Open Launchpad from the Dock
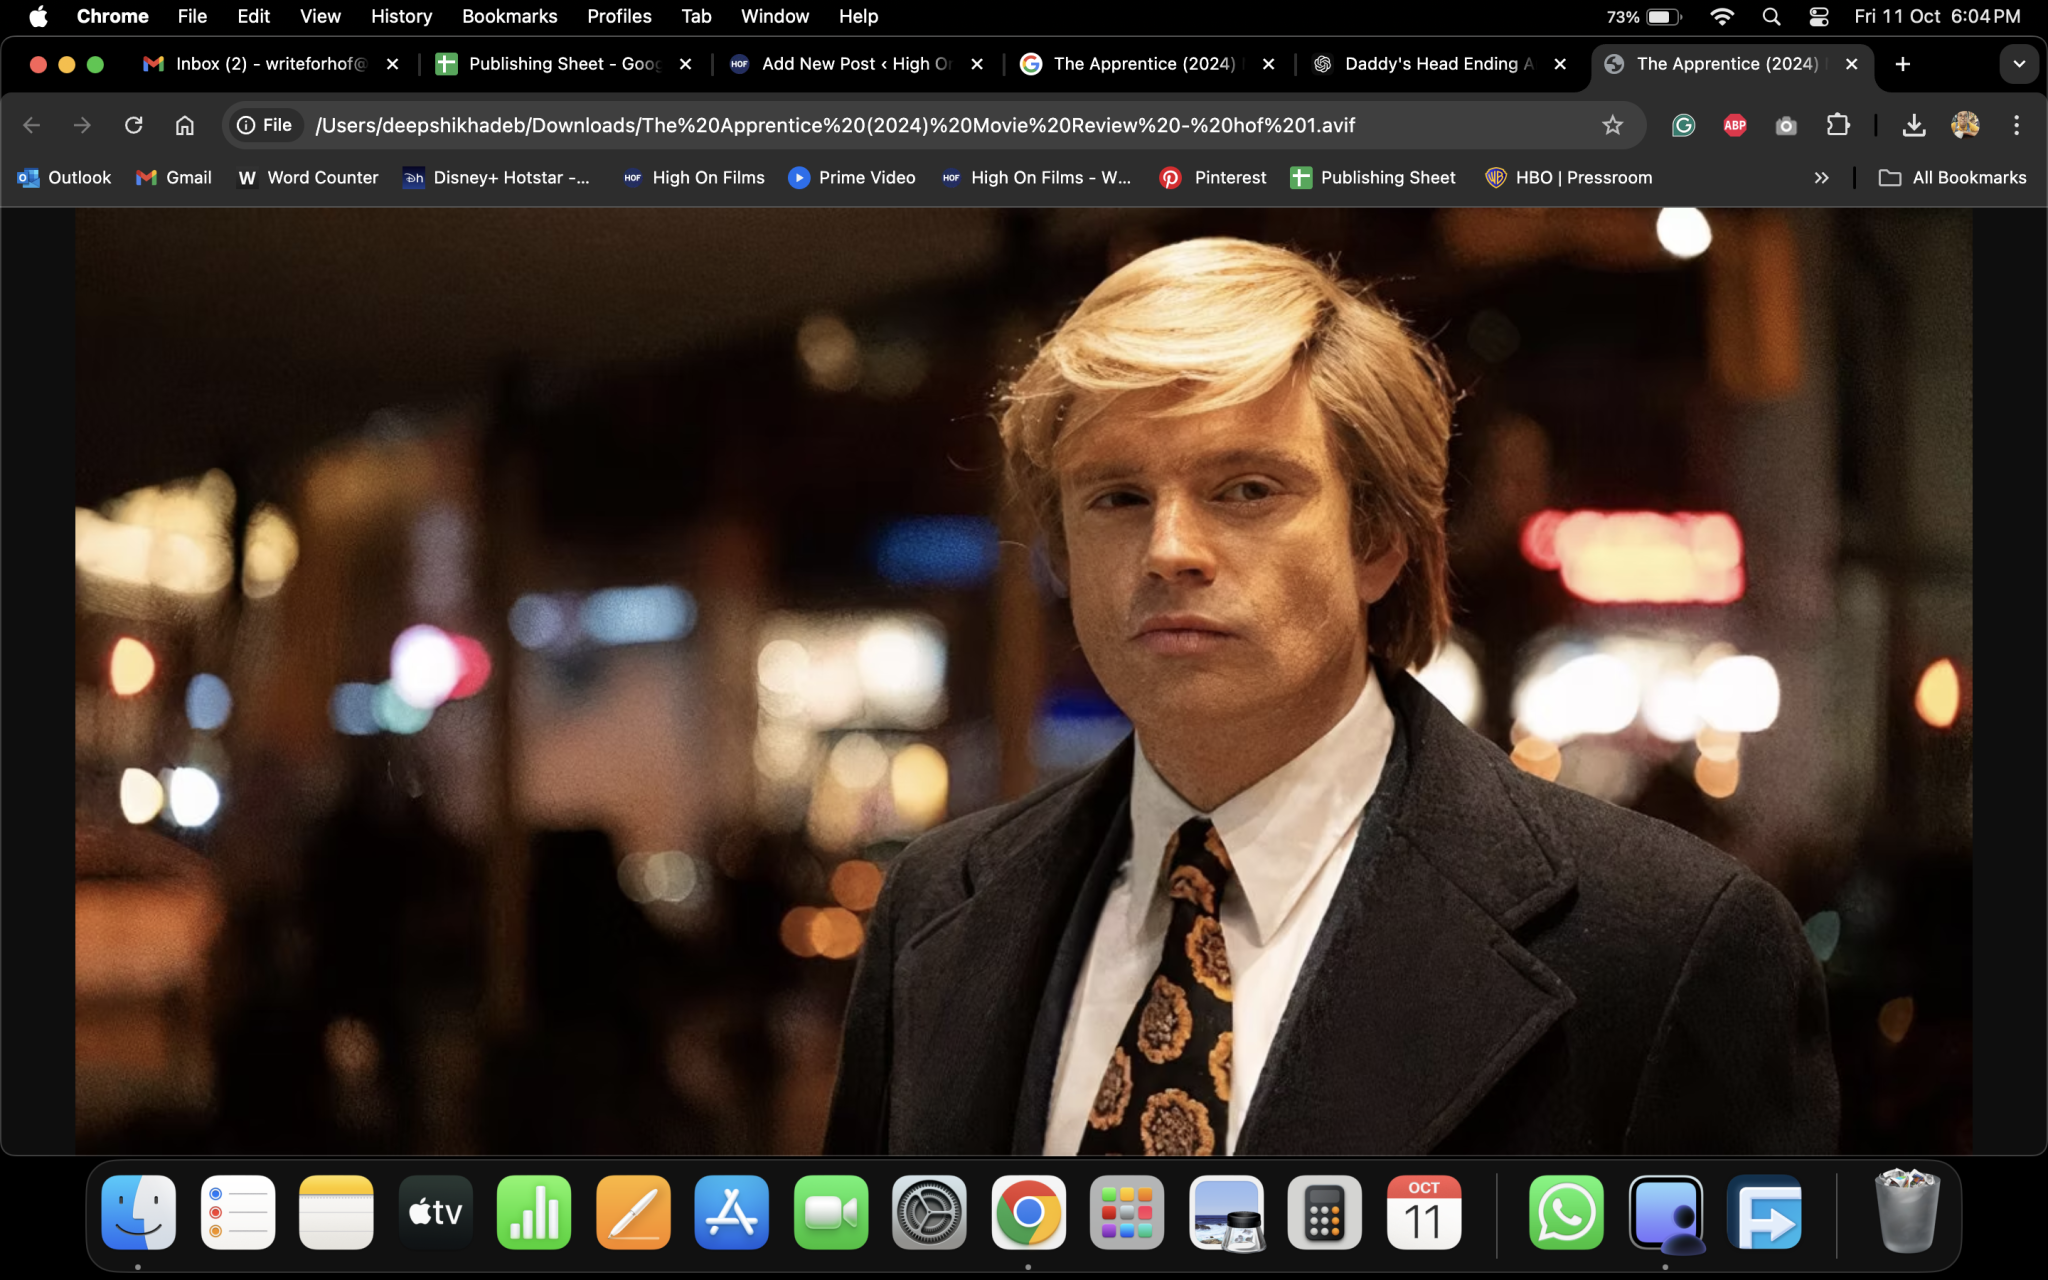 (x=1126, y=1212)
